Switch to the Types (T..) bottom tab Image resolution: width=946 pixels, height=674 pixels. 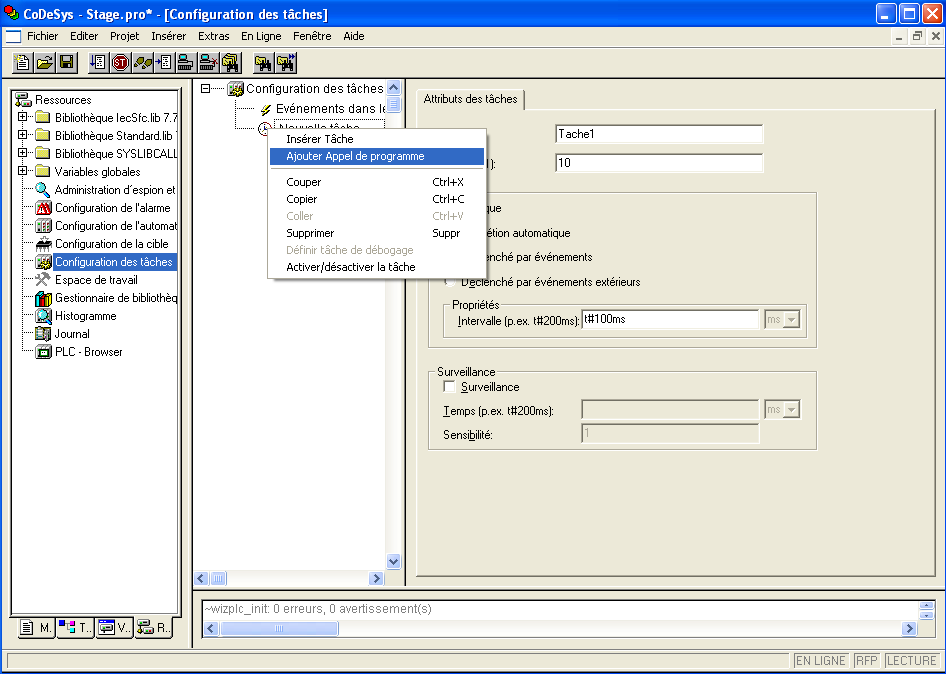pyautogui.click(x=75, y=628)
